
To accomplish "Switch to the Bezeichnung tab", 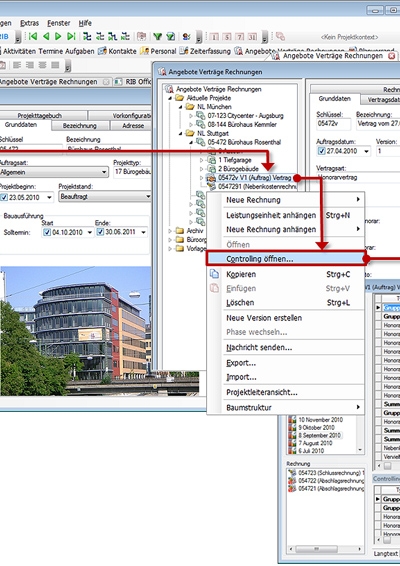I will click(x=80, y=126).
